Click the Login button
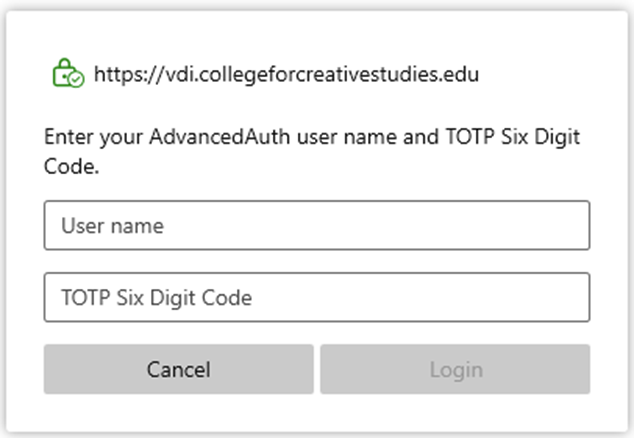This screenshot has width=634, height=438. [455, 369]
